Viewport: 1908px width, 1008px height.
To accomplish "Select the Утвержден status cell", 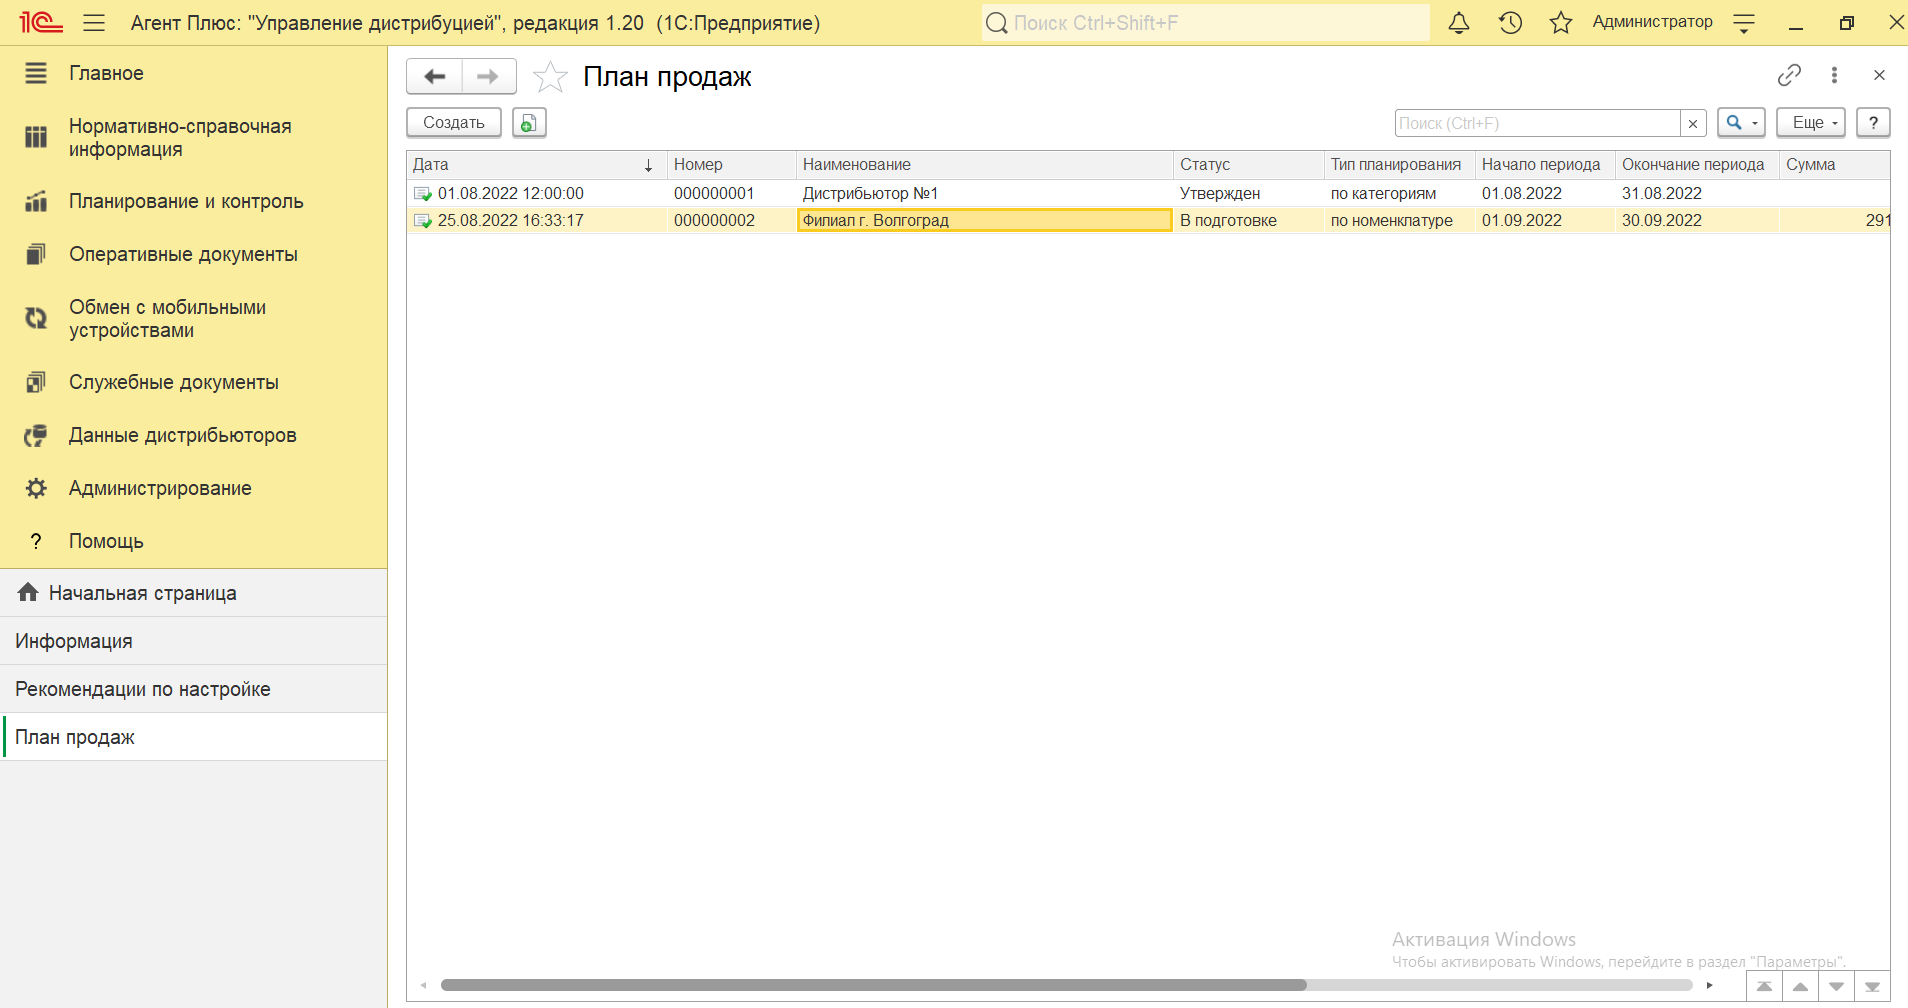I will pos(1249,194).
